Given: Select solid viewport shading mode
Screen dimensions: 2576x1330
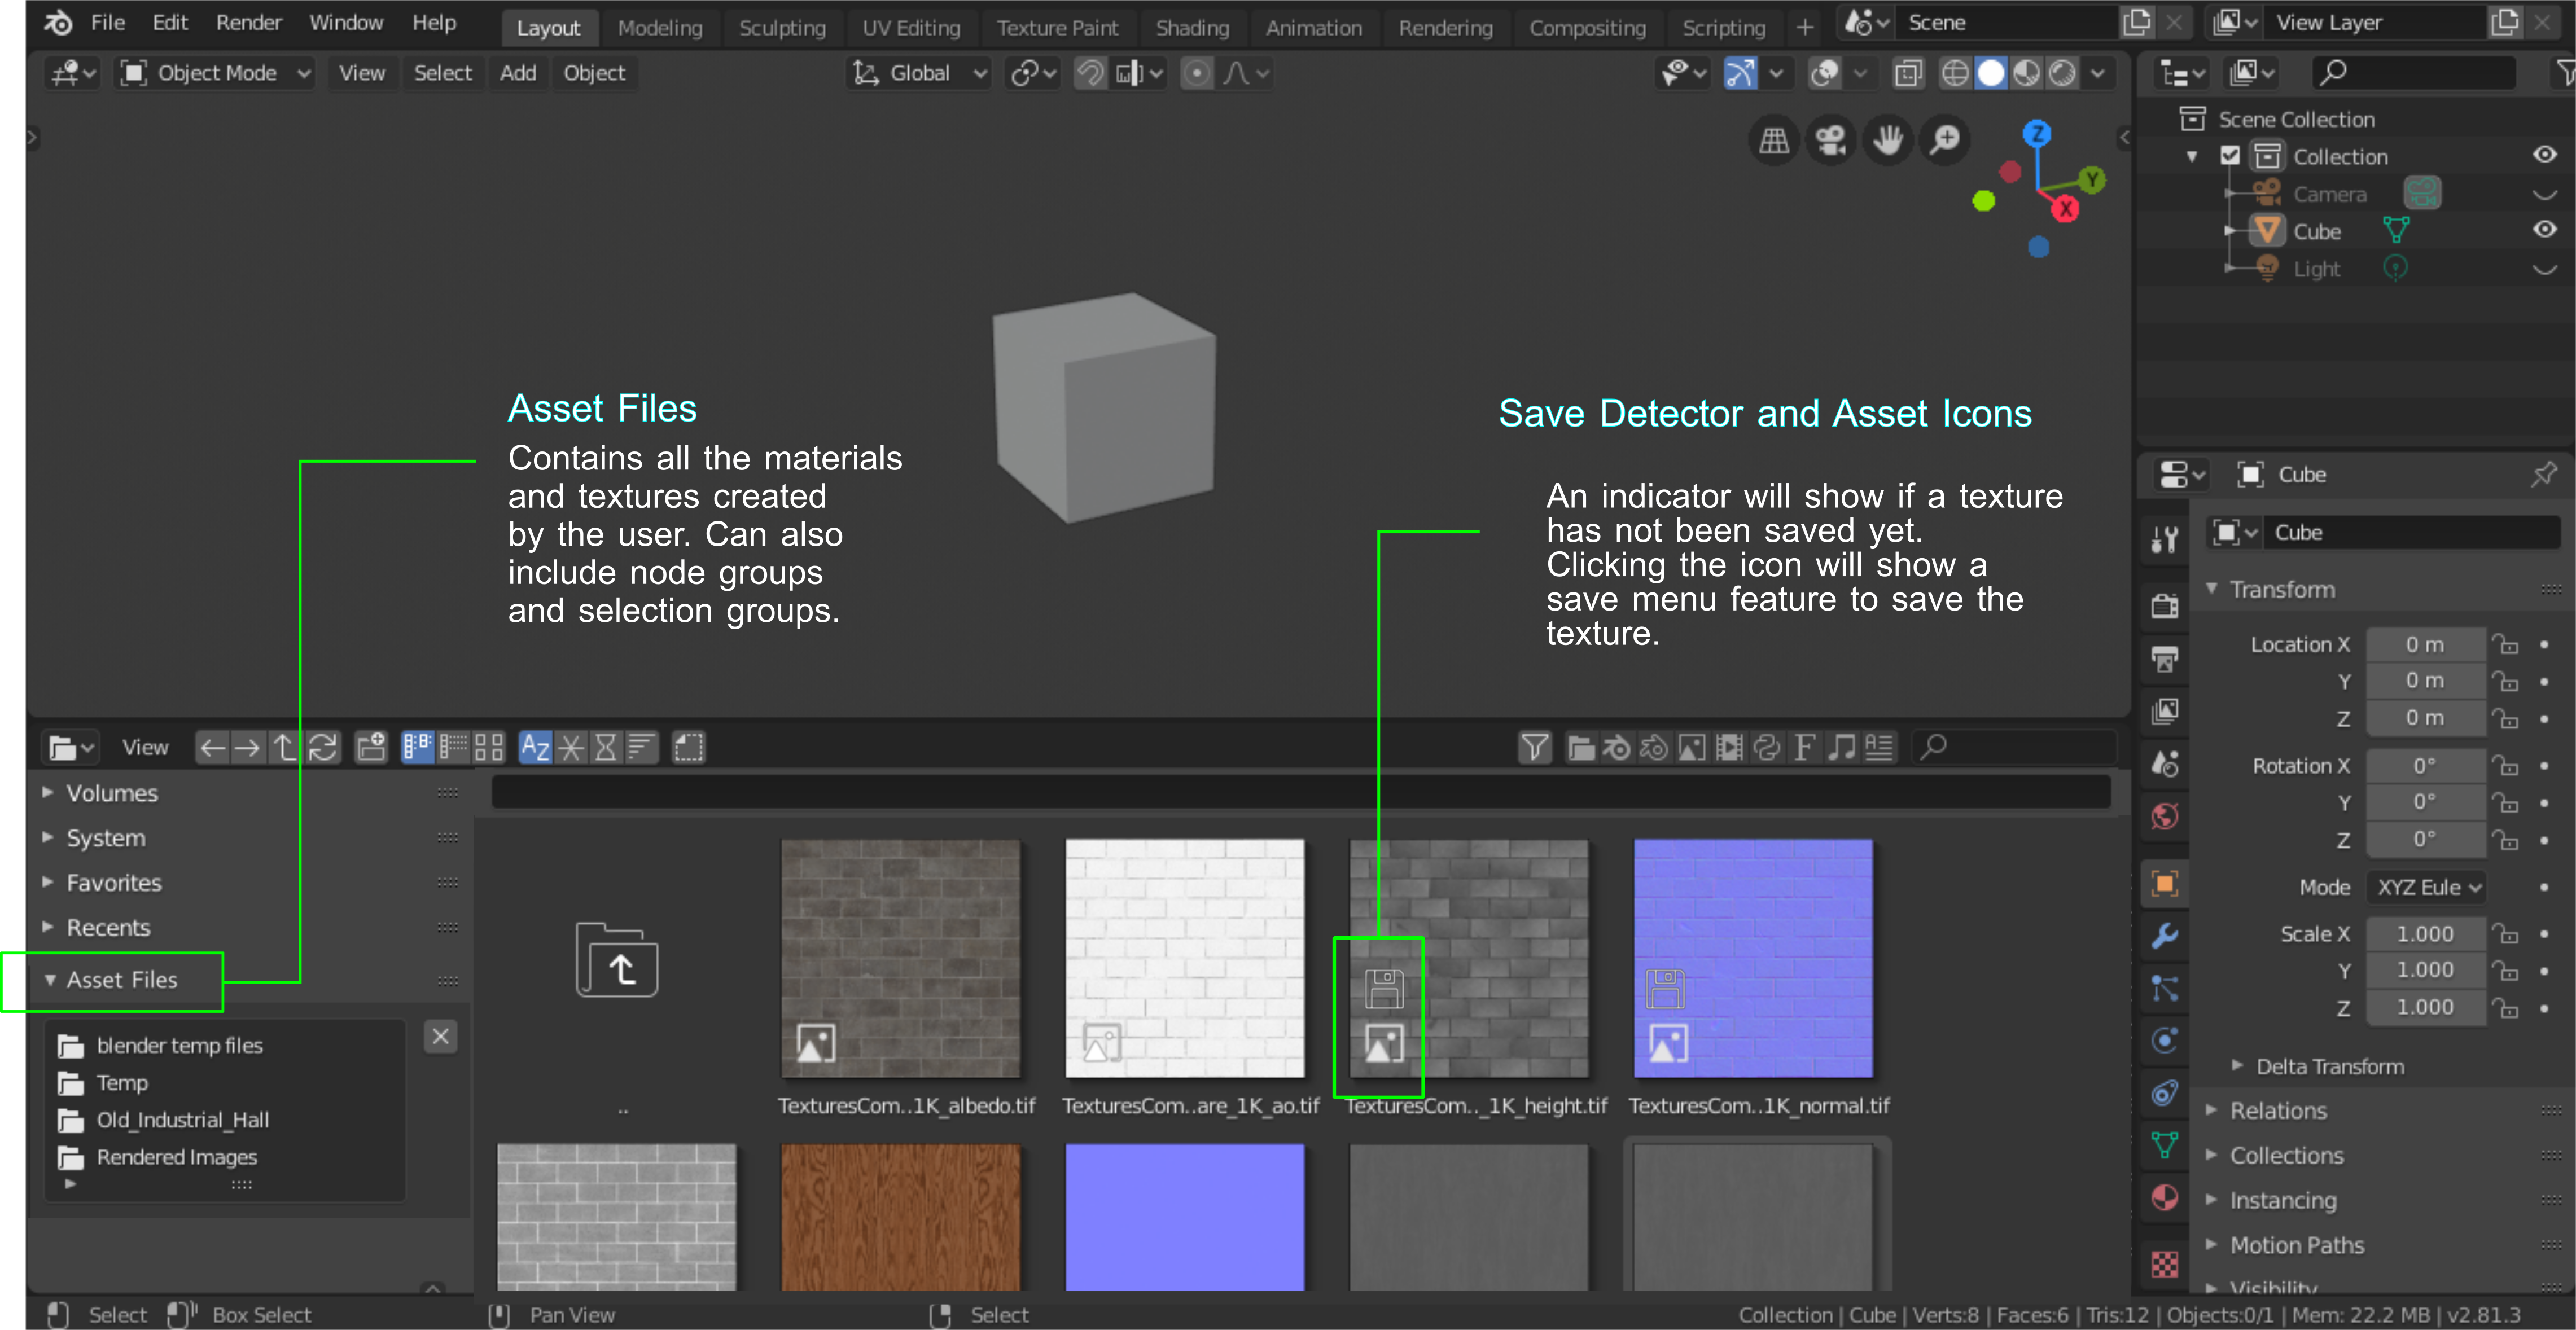Looking at the screenshot, I should point(1991,73).
